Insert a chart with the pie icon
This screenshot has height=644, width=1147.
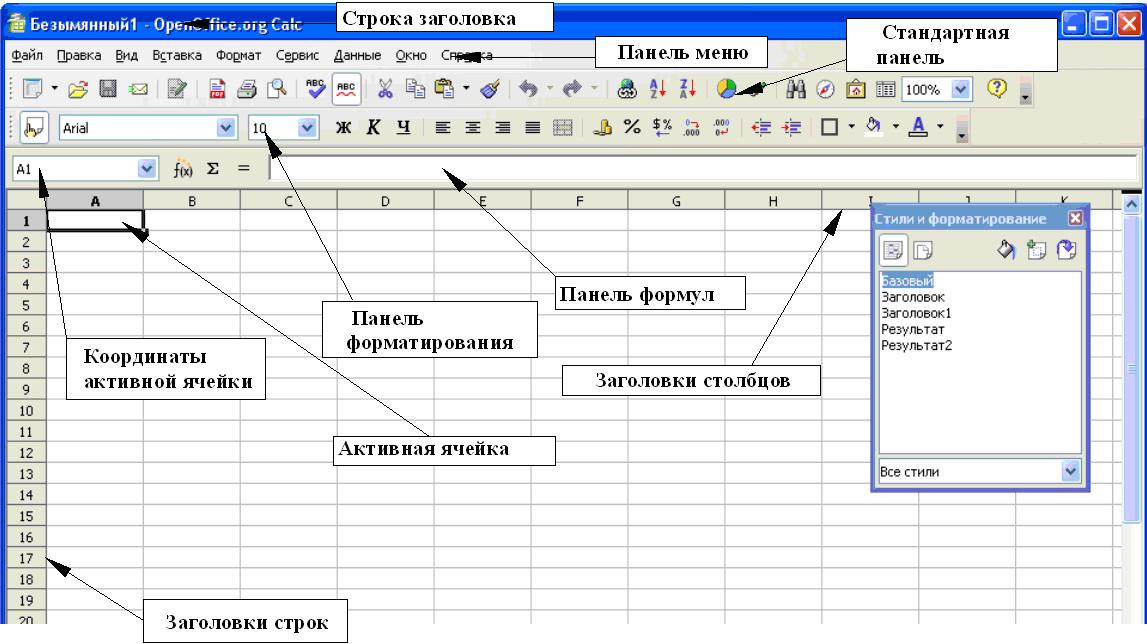click(x=726, y=89)
